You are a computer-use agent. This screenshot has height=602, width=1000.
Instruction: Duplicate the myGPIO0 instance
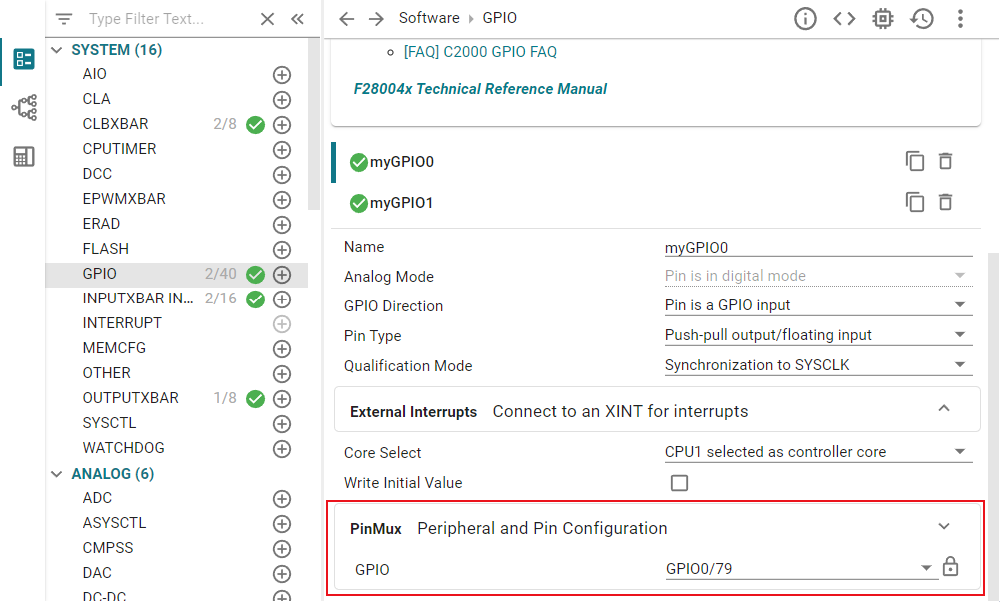coord(915,161)
